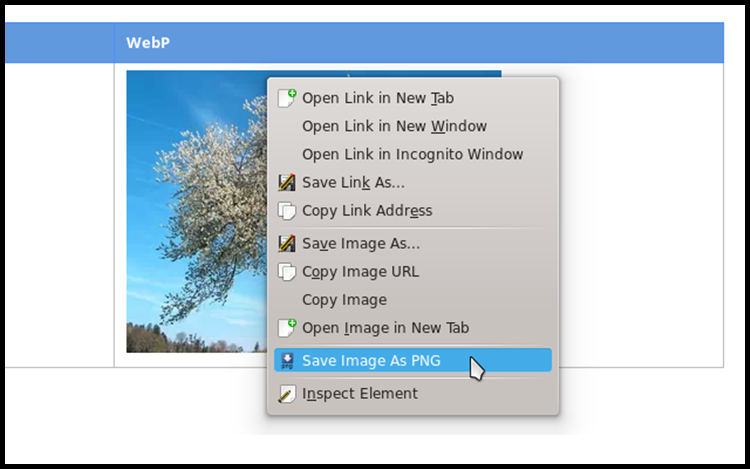Viewport: 750px width, 469px height.
Task: Select the Copy Image entry
Action: tap(413, 300)
